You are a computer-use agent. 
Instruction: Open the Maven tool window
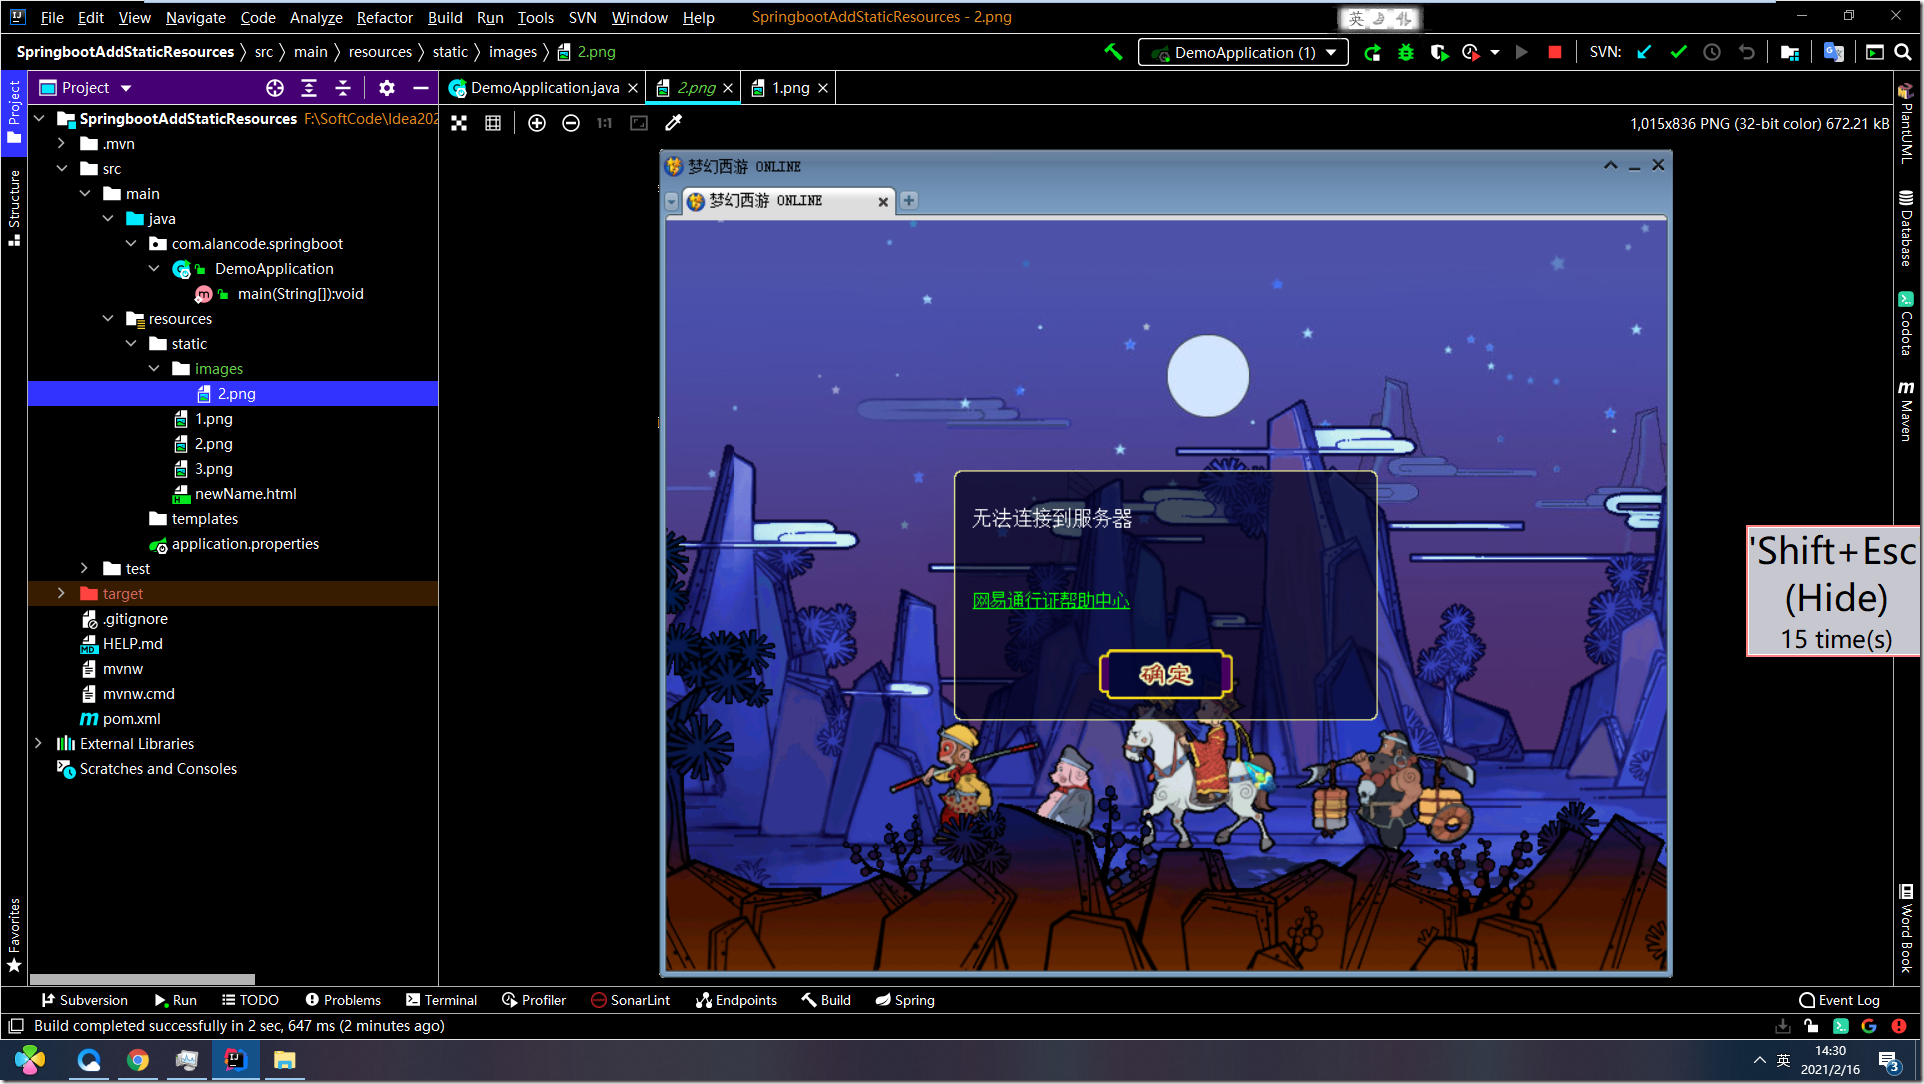click(x=1906, y=410)
